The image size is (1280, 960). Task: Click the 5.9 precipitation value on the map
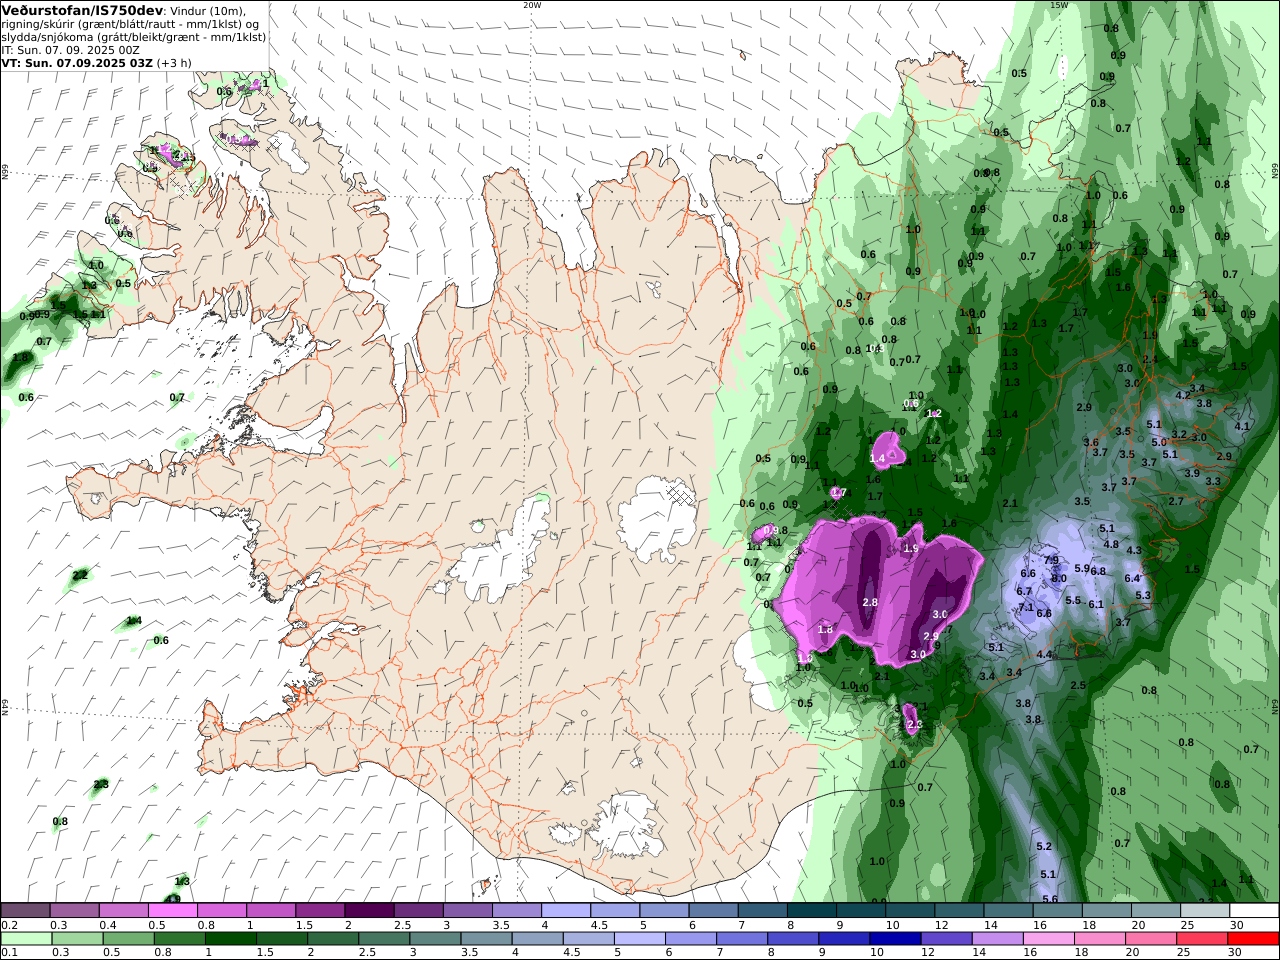1082,568
